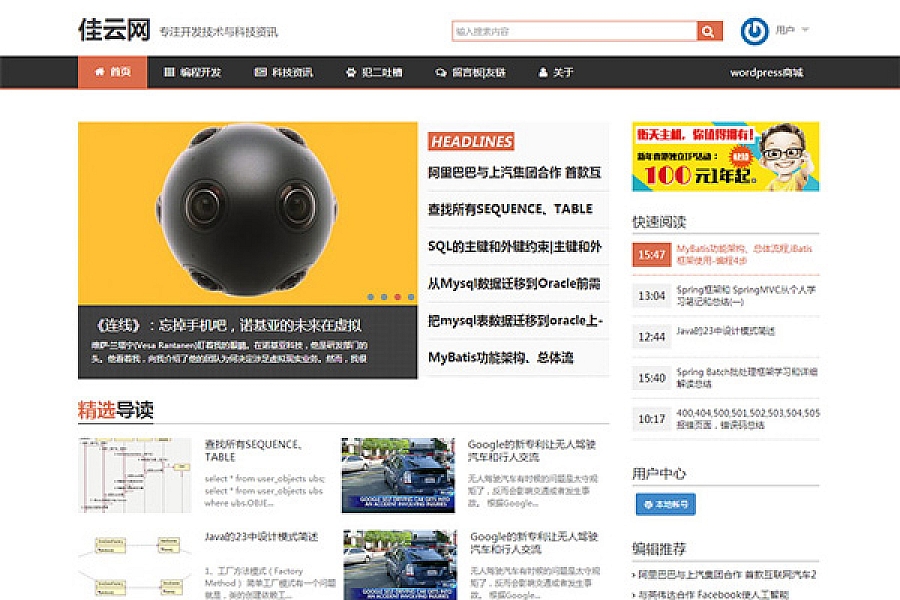Open headline 从Mysql数据迁移到Oracle
The image size is (900, 600).
(x=514, y=283)
